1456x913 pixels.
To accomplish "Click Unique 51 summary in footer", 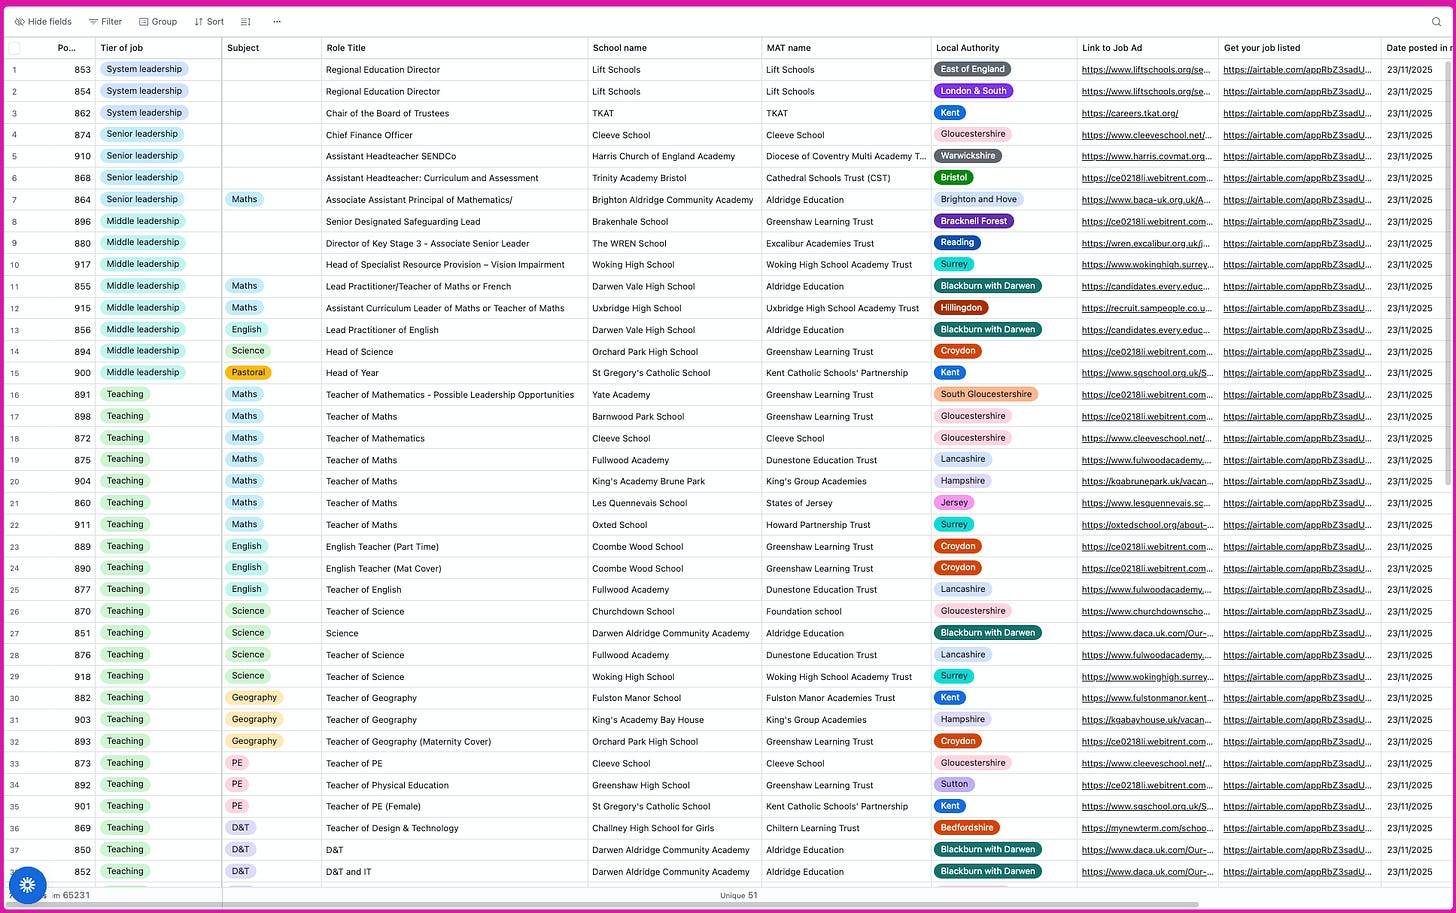I will pos(738,895).
